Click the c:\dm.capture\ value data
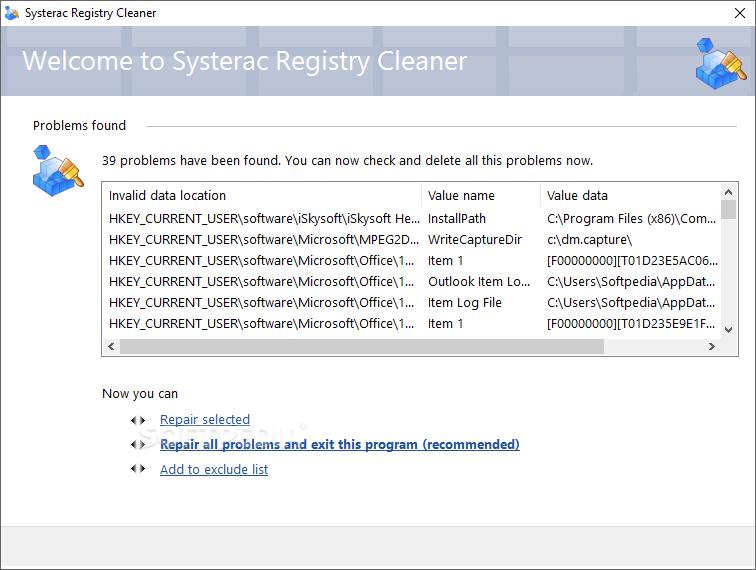The height and width of the screenshot is (570, 756). coord(589,240)
